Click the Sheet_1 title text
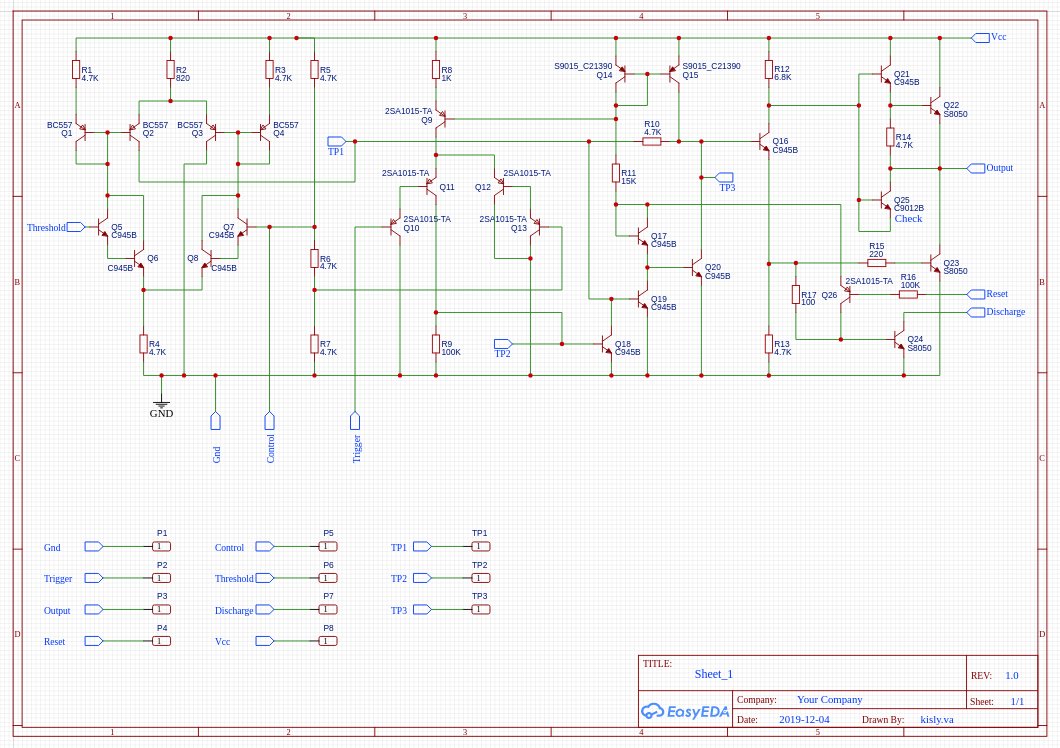Viewport: 1060px width, 748px height. pos(714,673)
